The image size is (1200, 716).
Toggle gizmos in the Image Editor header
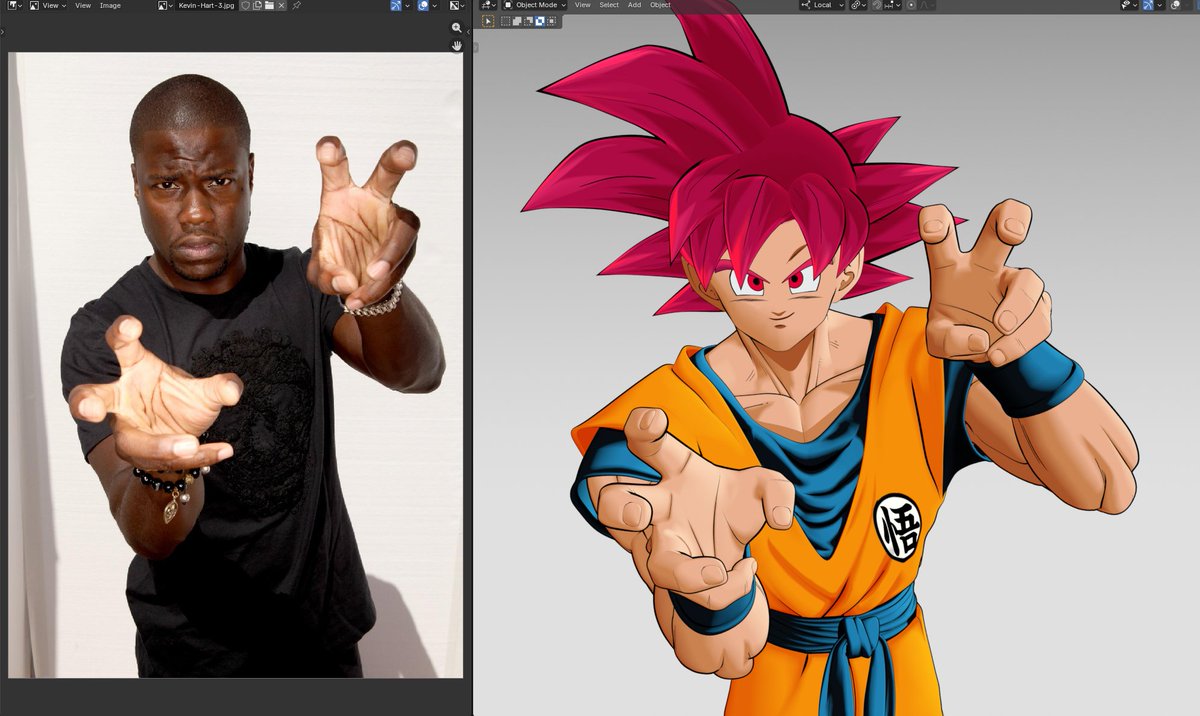(396, 5)
